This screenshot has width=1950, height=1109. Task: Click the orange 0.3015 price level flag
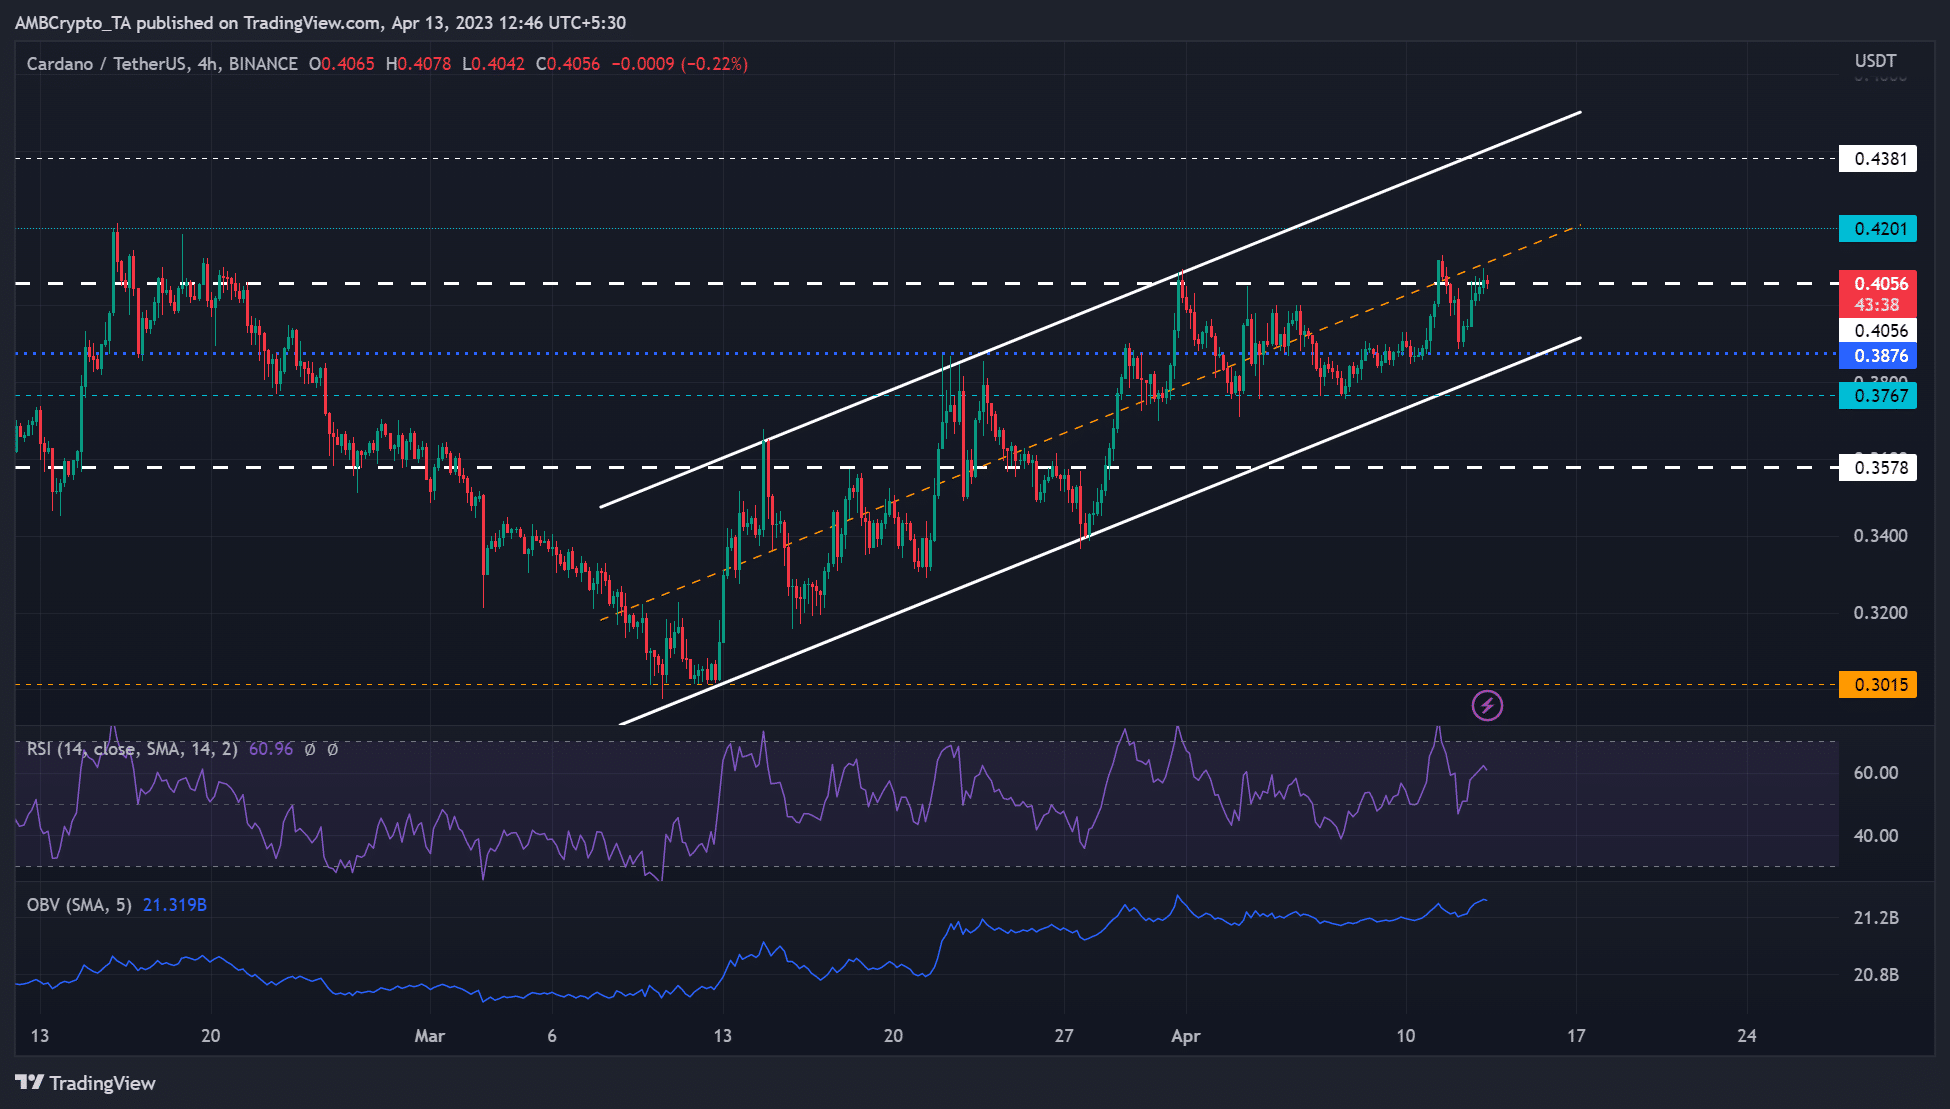coord(1877,685)
